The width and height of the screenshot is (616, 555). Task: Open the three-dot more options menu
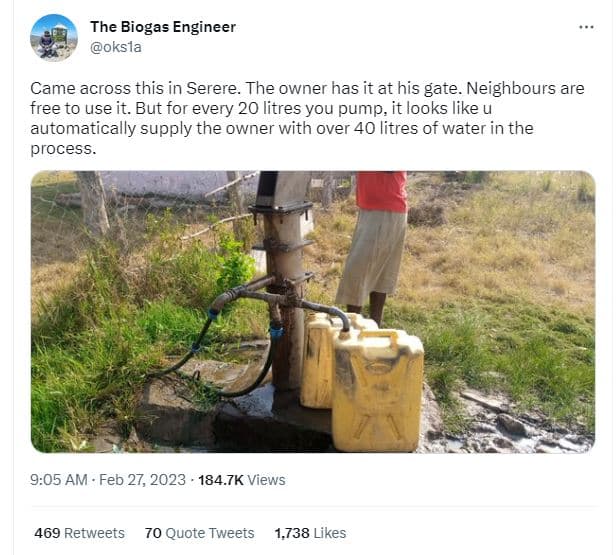tap(586, 27)
